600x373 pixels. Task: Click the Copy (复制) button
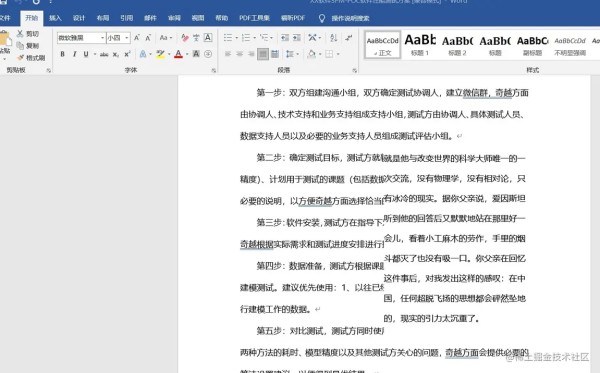click(29, 46)
